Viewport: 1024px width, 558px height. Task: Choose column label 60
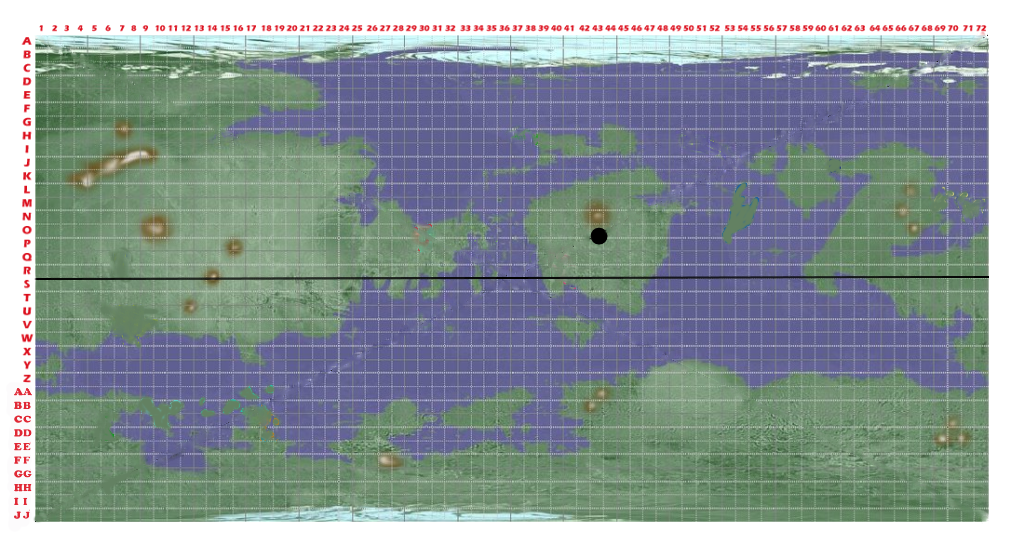[821, 27]
